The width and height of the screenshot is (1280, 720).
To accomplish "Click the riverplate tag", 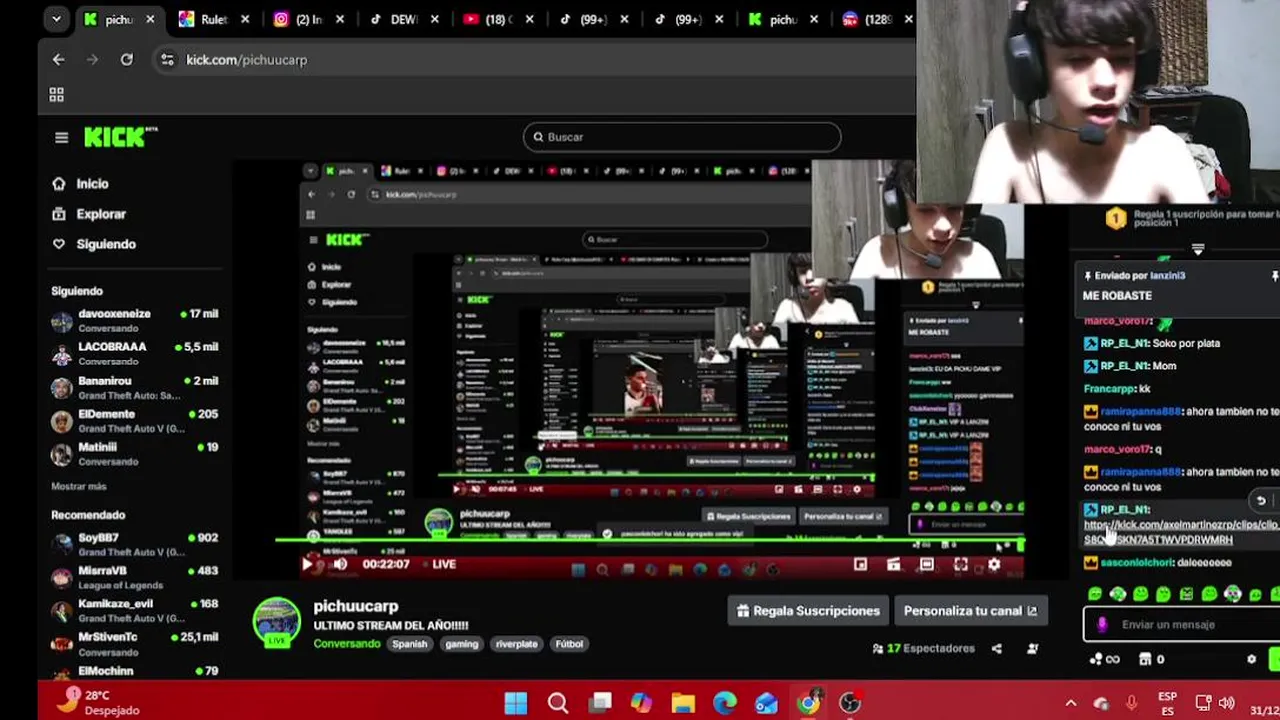I will 516,644.
